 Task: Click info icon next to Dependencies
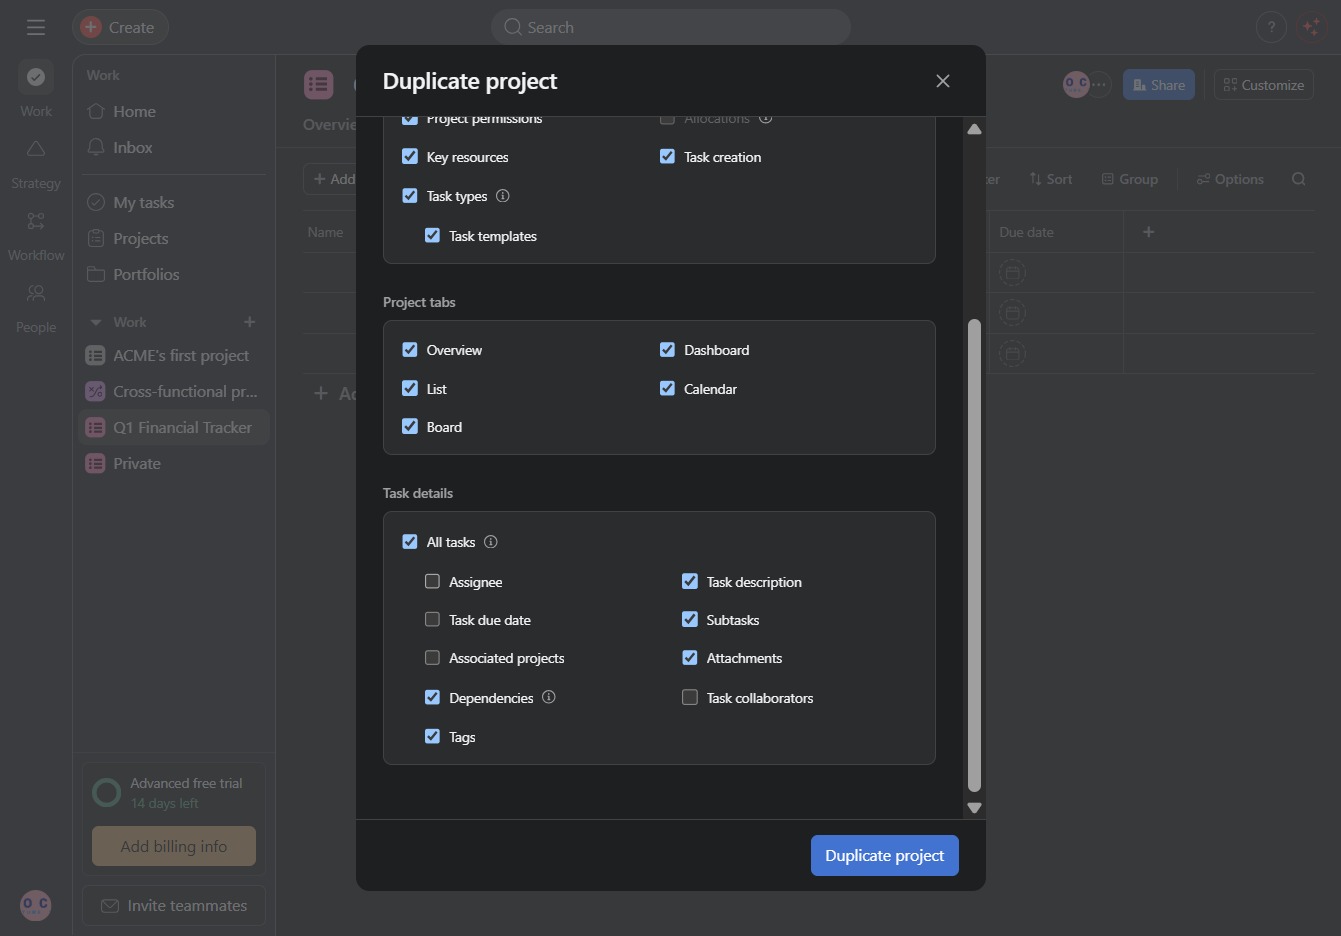click(x=549, y=697)
